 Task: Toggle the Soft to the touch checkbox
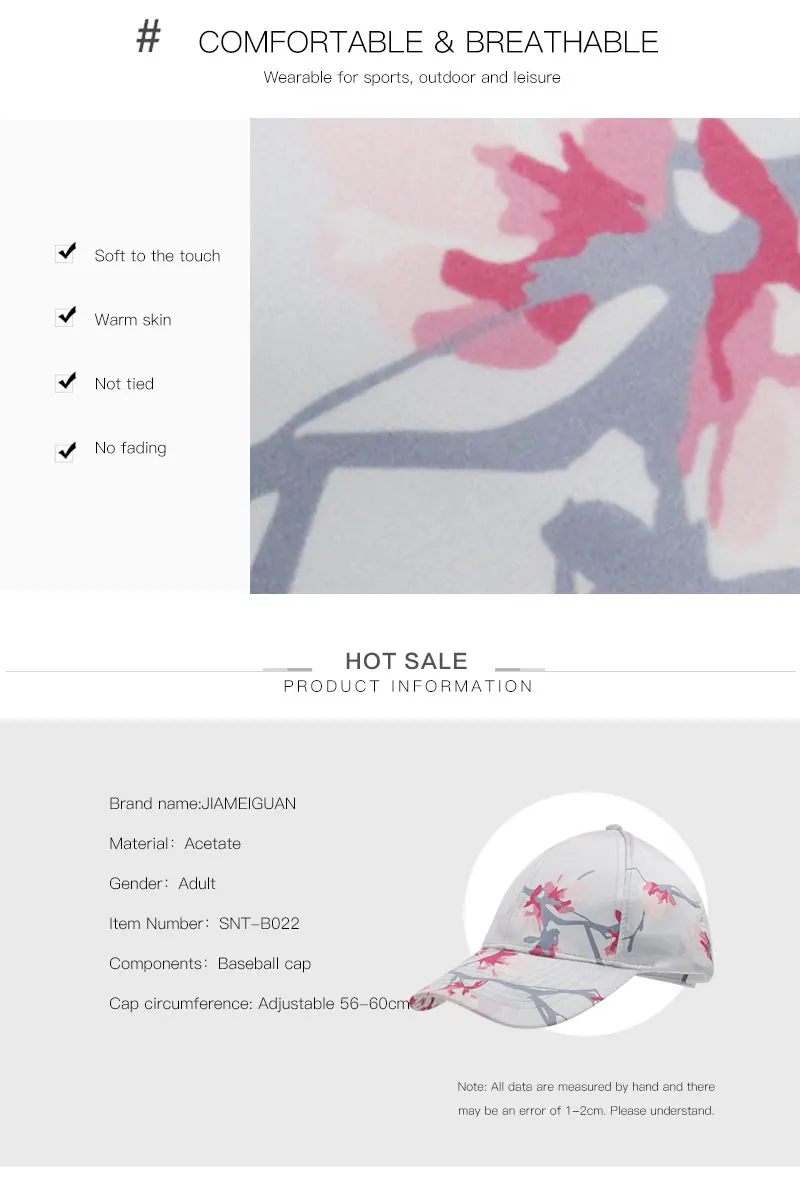pos(66,253)
